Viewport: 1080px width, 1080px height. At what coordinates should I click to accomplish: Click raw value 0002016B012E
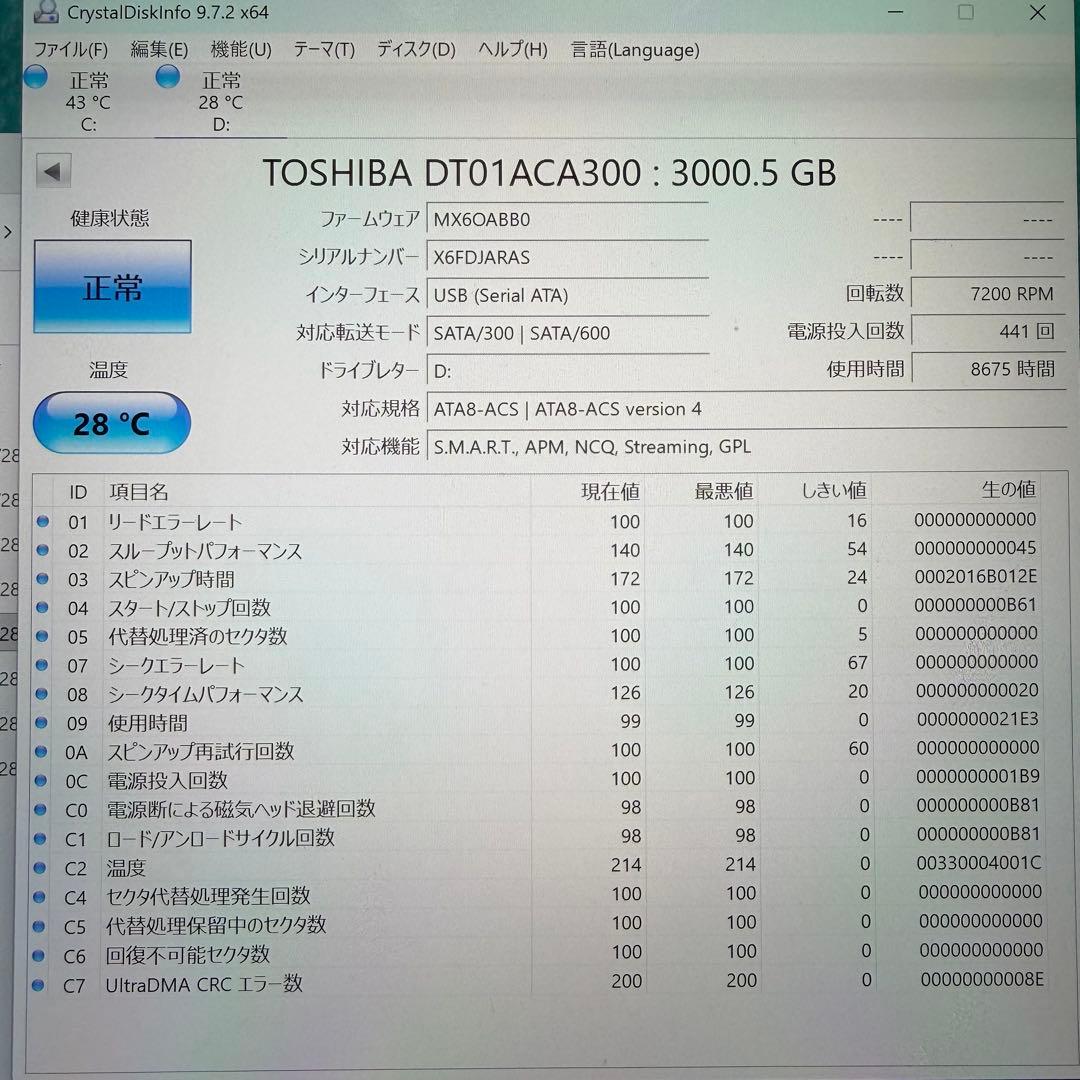click(x=975, y=577)
